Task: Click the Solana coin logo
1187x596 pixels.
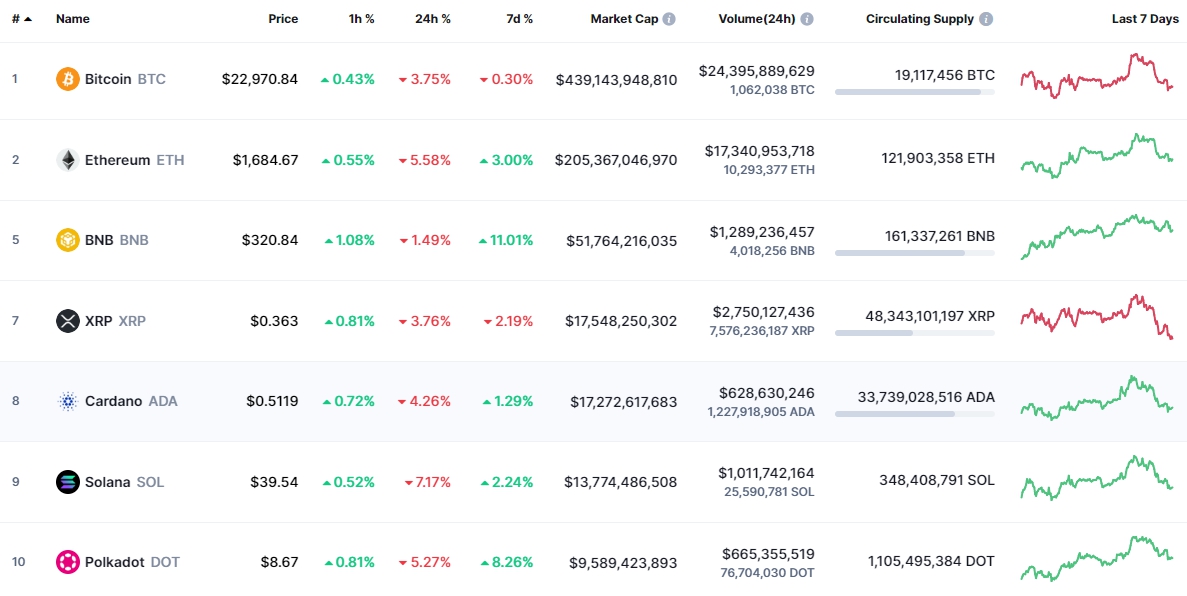Action: point(67,482)
